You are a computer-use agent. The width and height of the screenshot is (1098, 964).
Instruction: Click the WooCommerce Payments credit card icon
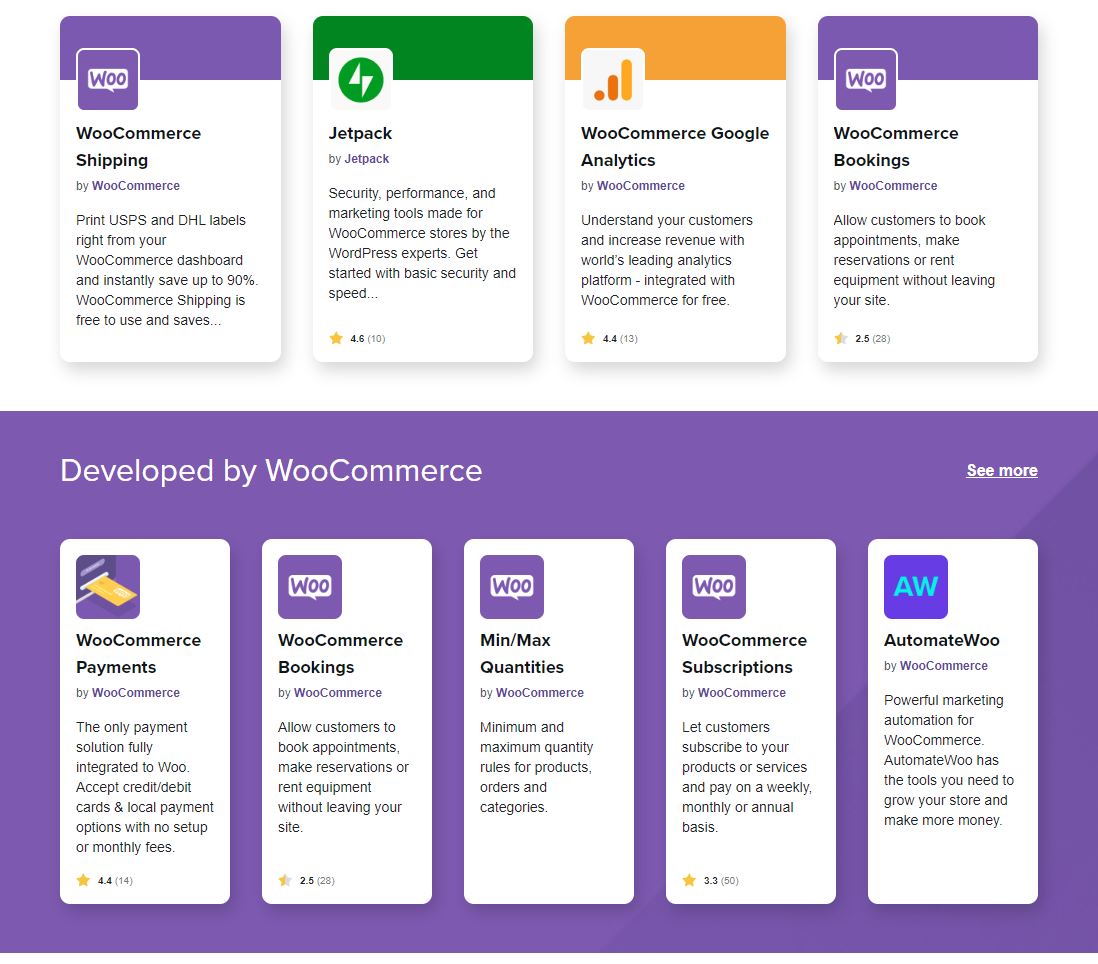tap(108, 587)
